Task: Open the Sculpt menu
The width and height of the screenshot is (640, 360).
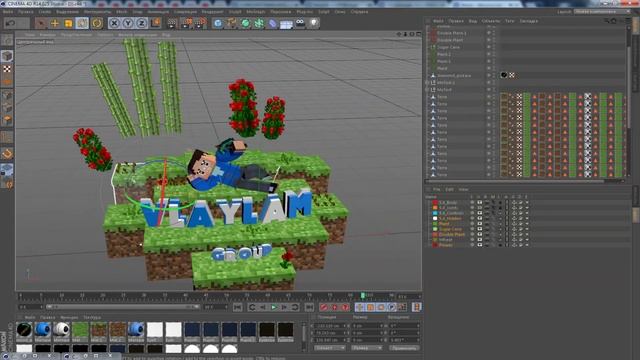Action: [x=235, y=12]
